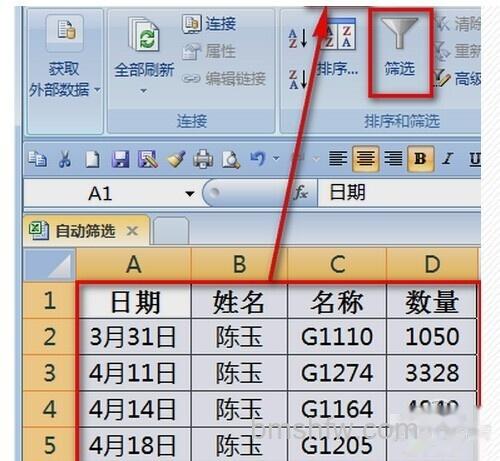
Task: Click the 清除 clear filter button
Action: coord(458,24)
